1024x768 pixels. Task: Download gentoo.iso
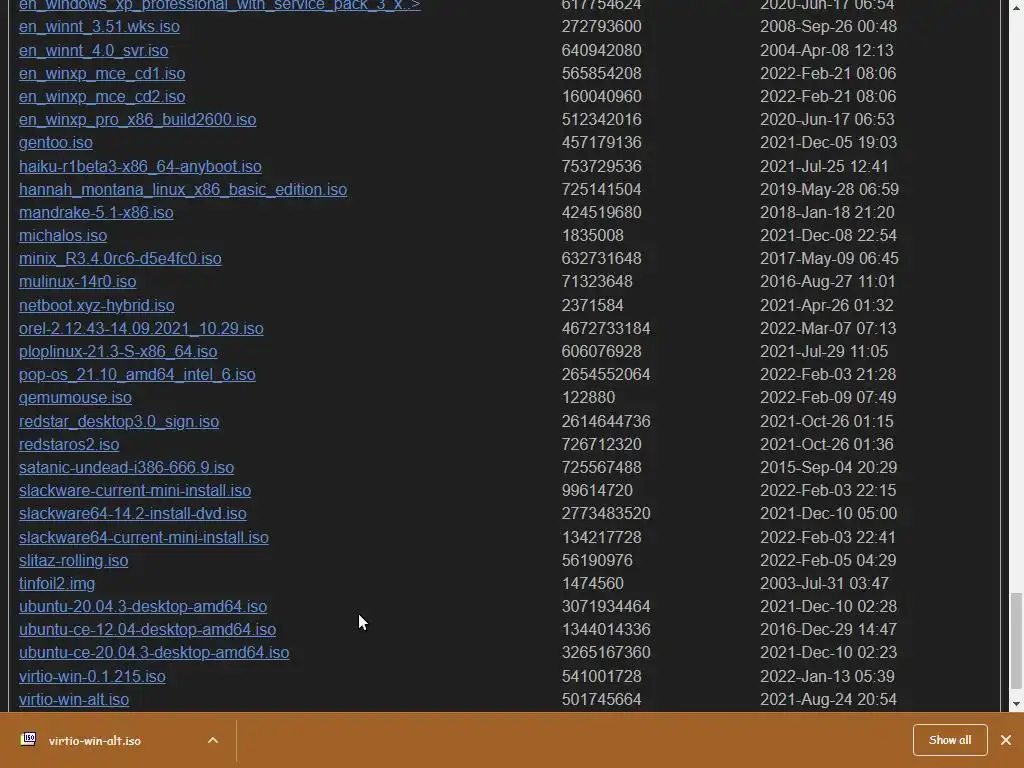click(56, 142)
